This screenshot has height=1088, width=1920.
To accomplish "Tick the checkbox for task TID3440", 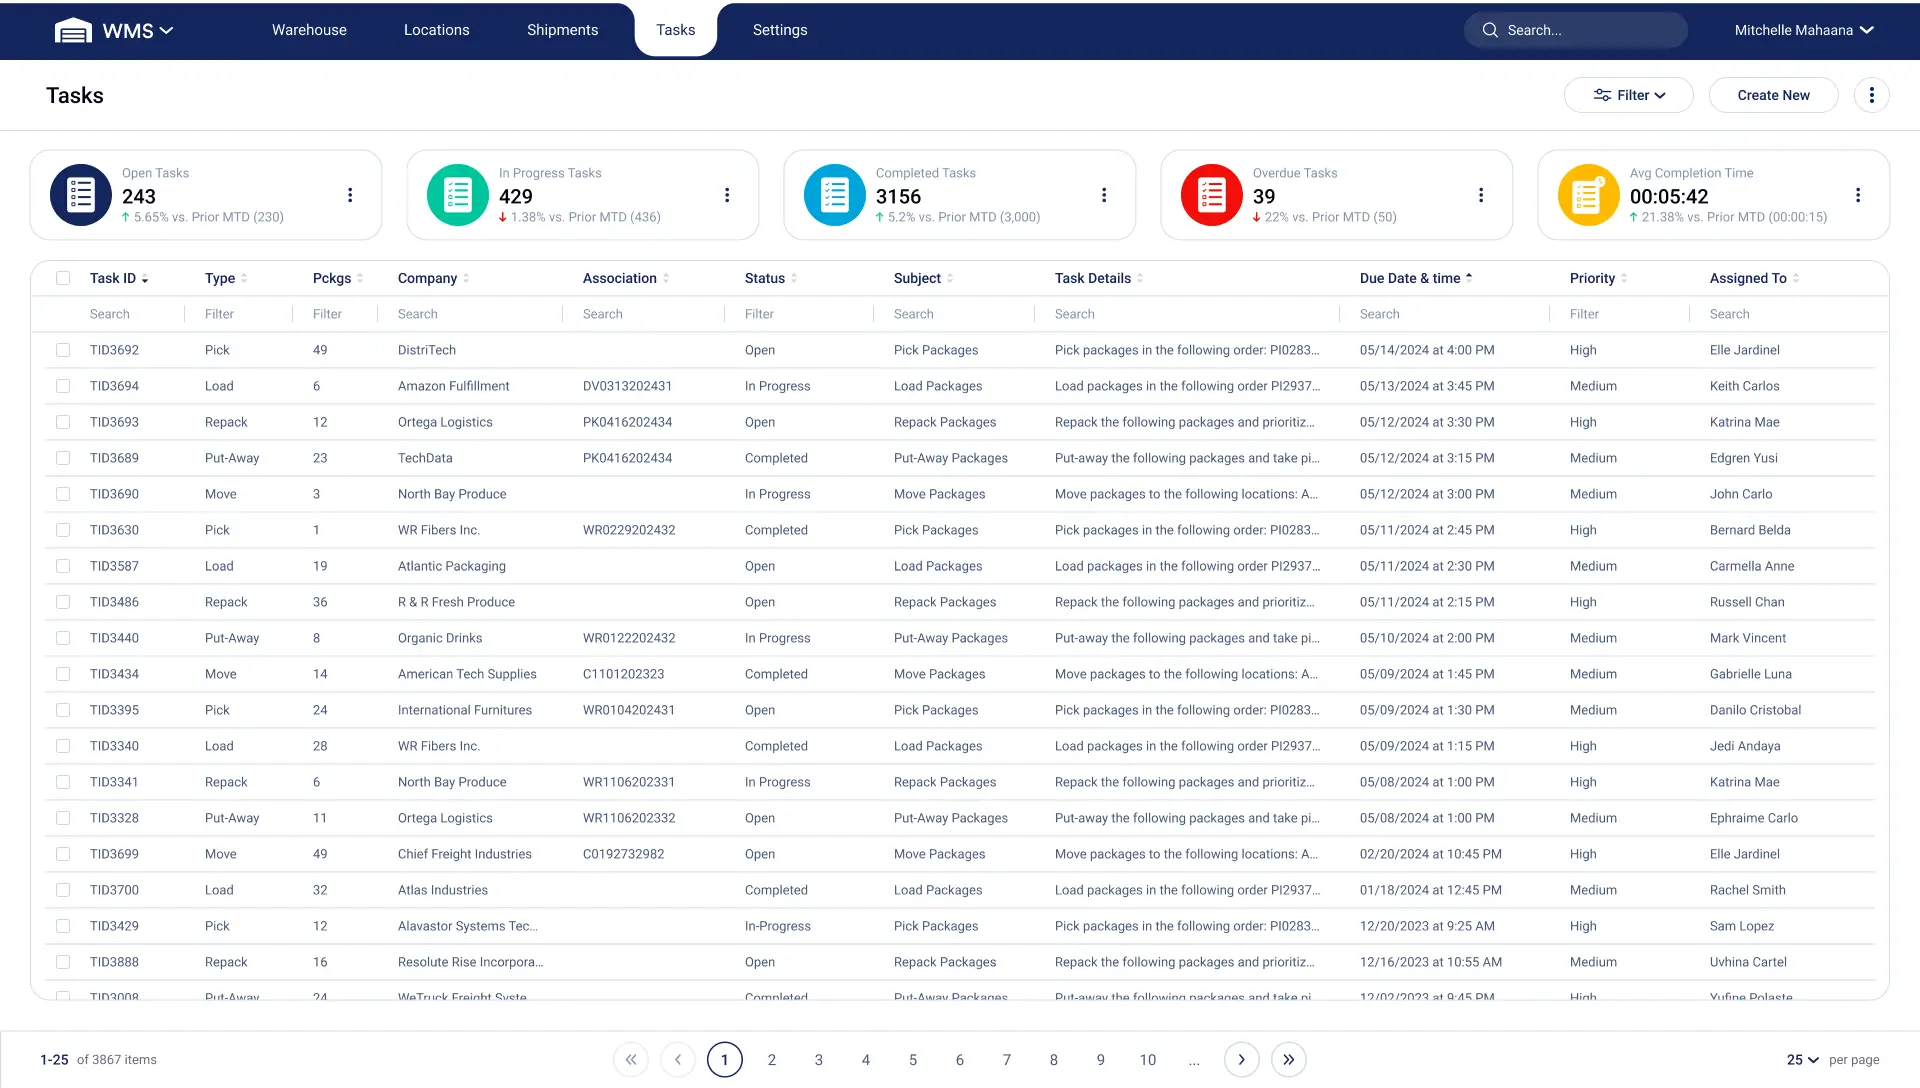I will coord(63,638).
